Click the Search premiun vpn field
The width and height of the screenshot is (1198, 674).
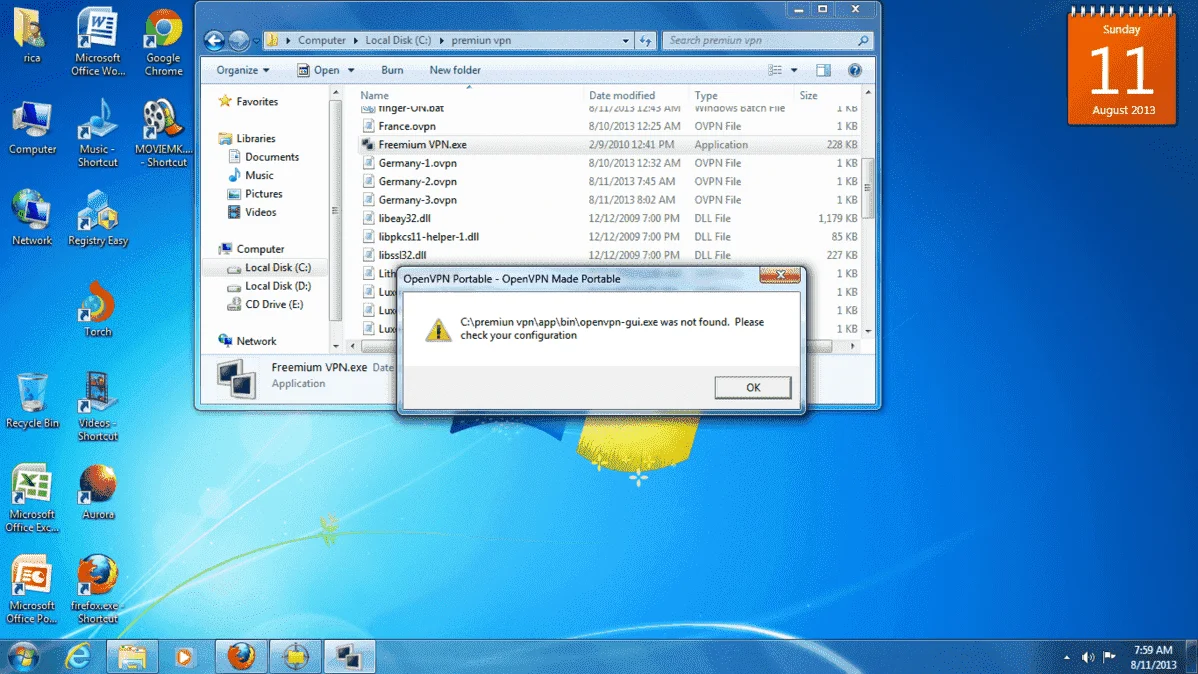[767, 41]
